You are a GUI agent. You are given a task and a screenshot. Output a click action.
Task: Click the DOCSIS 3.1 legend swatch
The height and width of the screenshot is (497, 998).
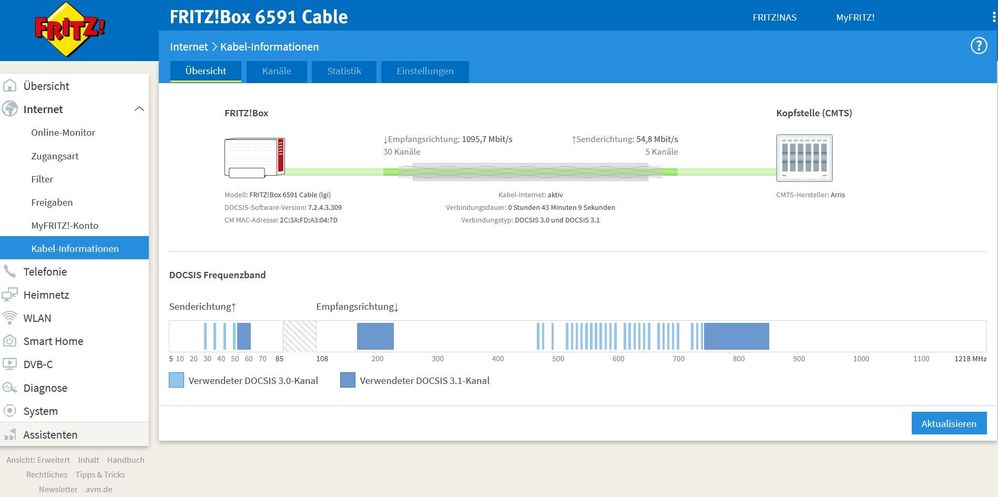click(348, 381)
